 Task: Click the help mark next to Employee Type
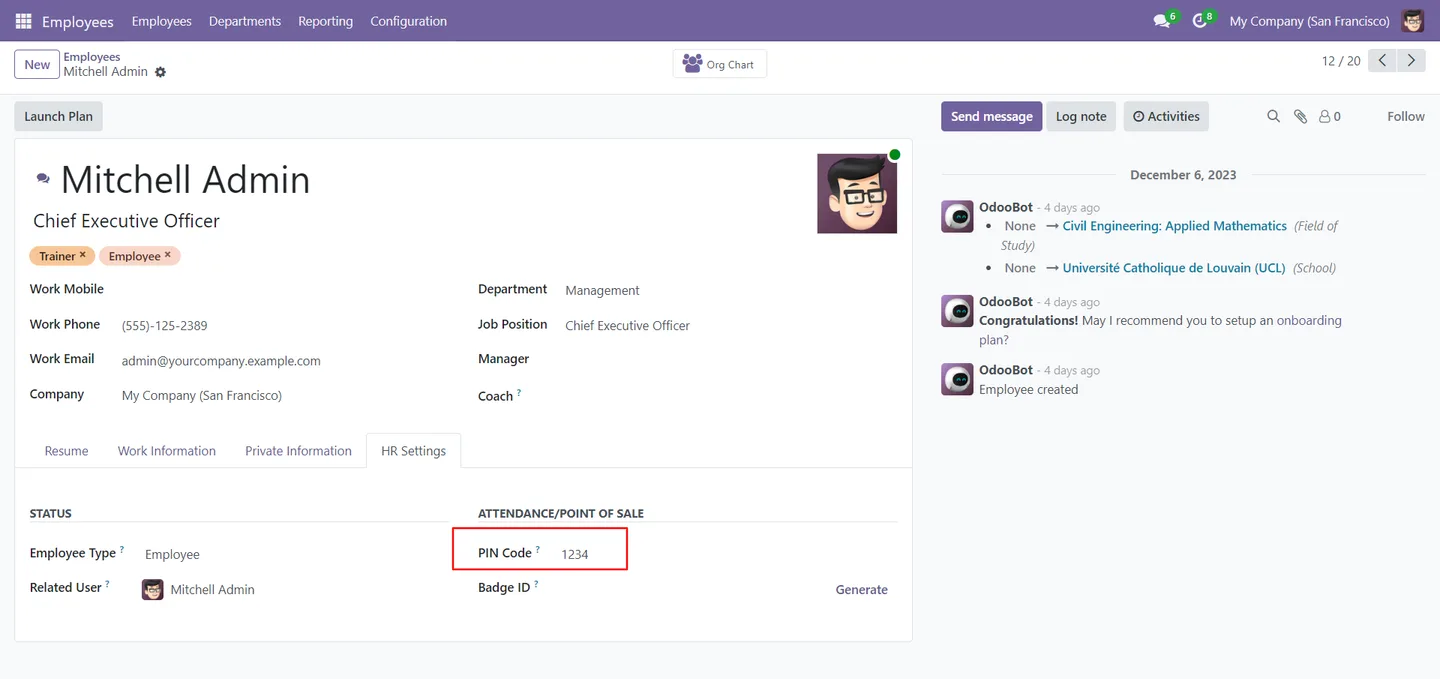(122, 549)
